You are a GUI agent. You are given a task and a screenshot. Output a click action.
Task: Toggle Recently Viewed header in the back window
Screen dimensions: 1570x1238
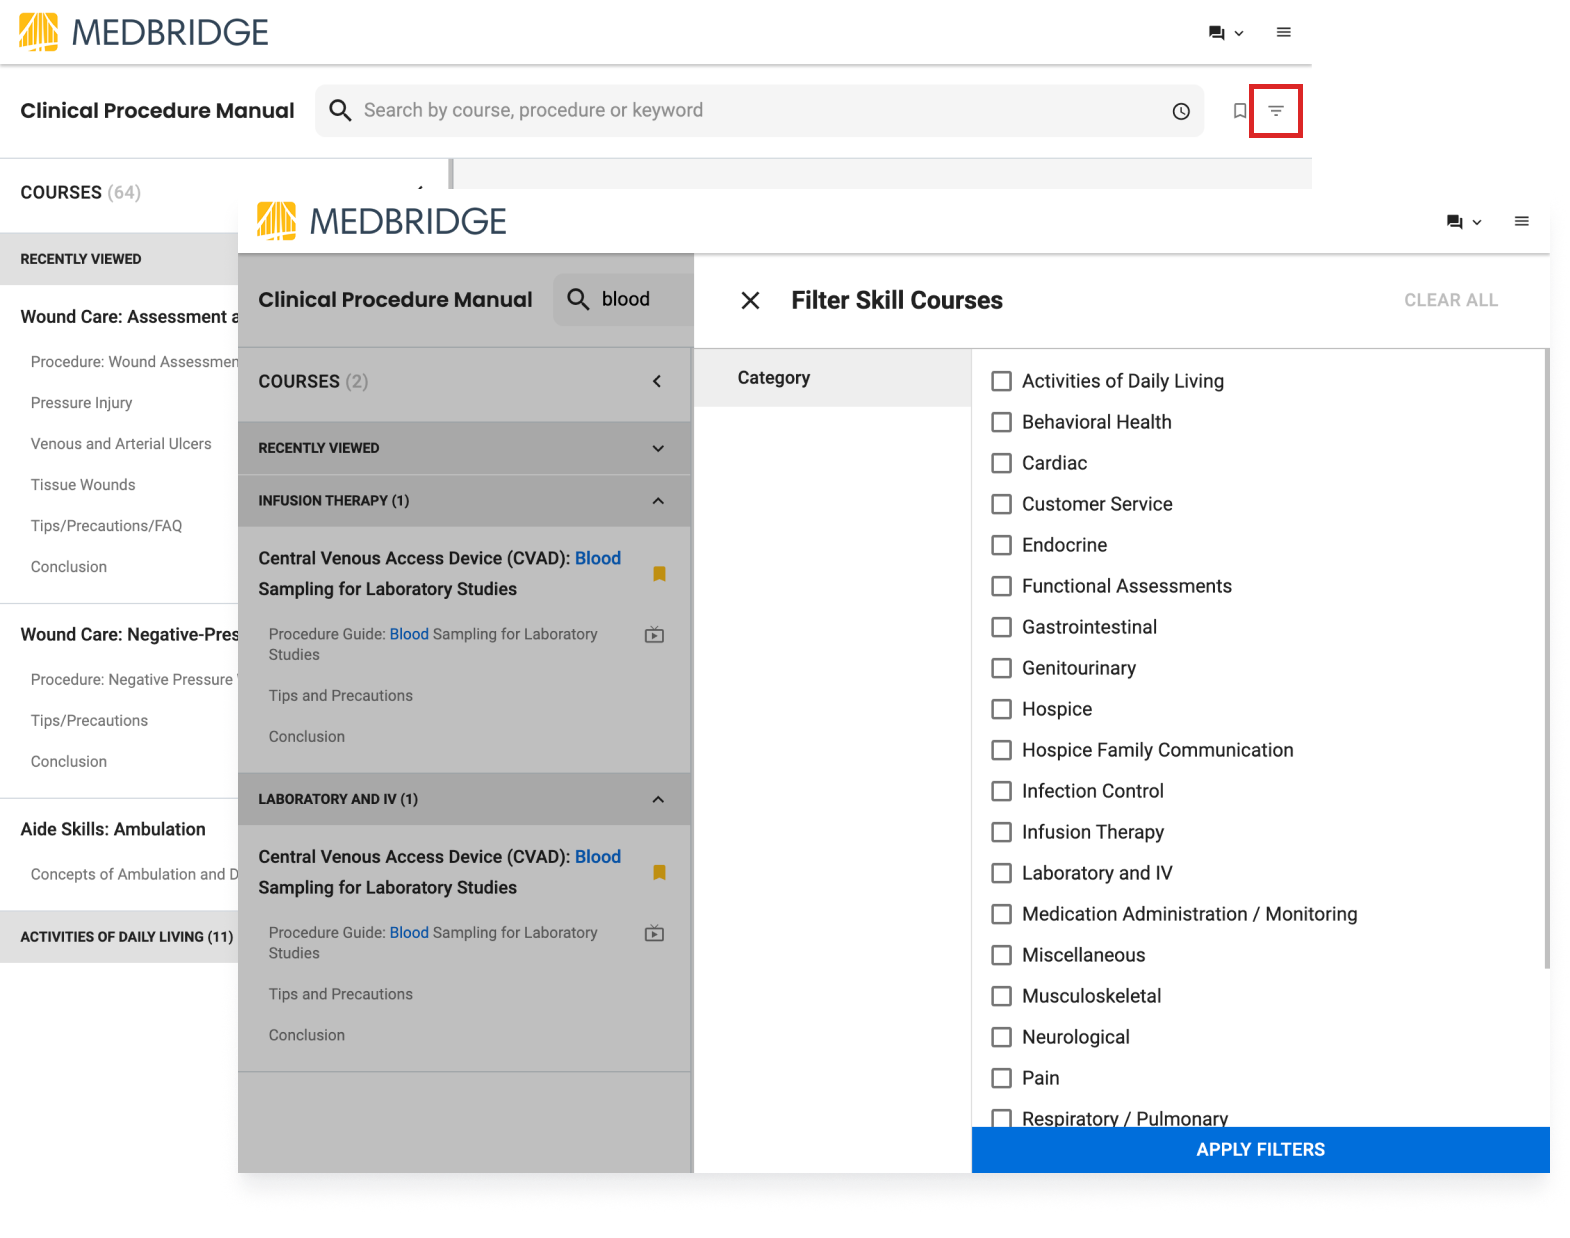tap(119, 259)
